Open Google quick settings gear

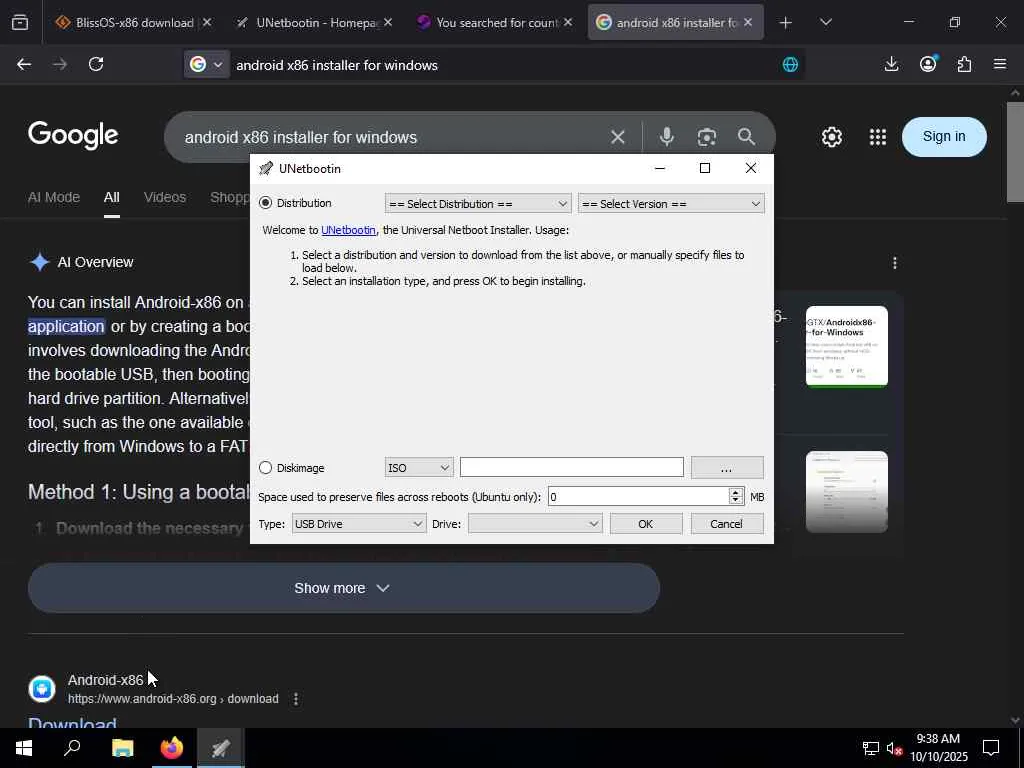[x=831, y=137]
